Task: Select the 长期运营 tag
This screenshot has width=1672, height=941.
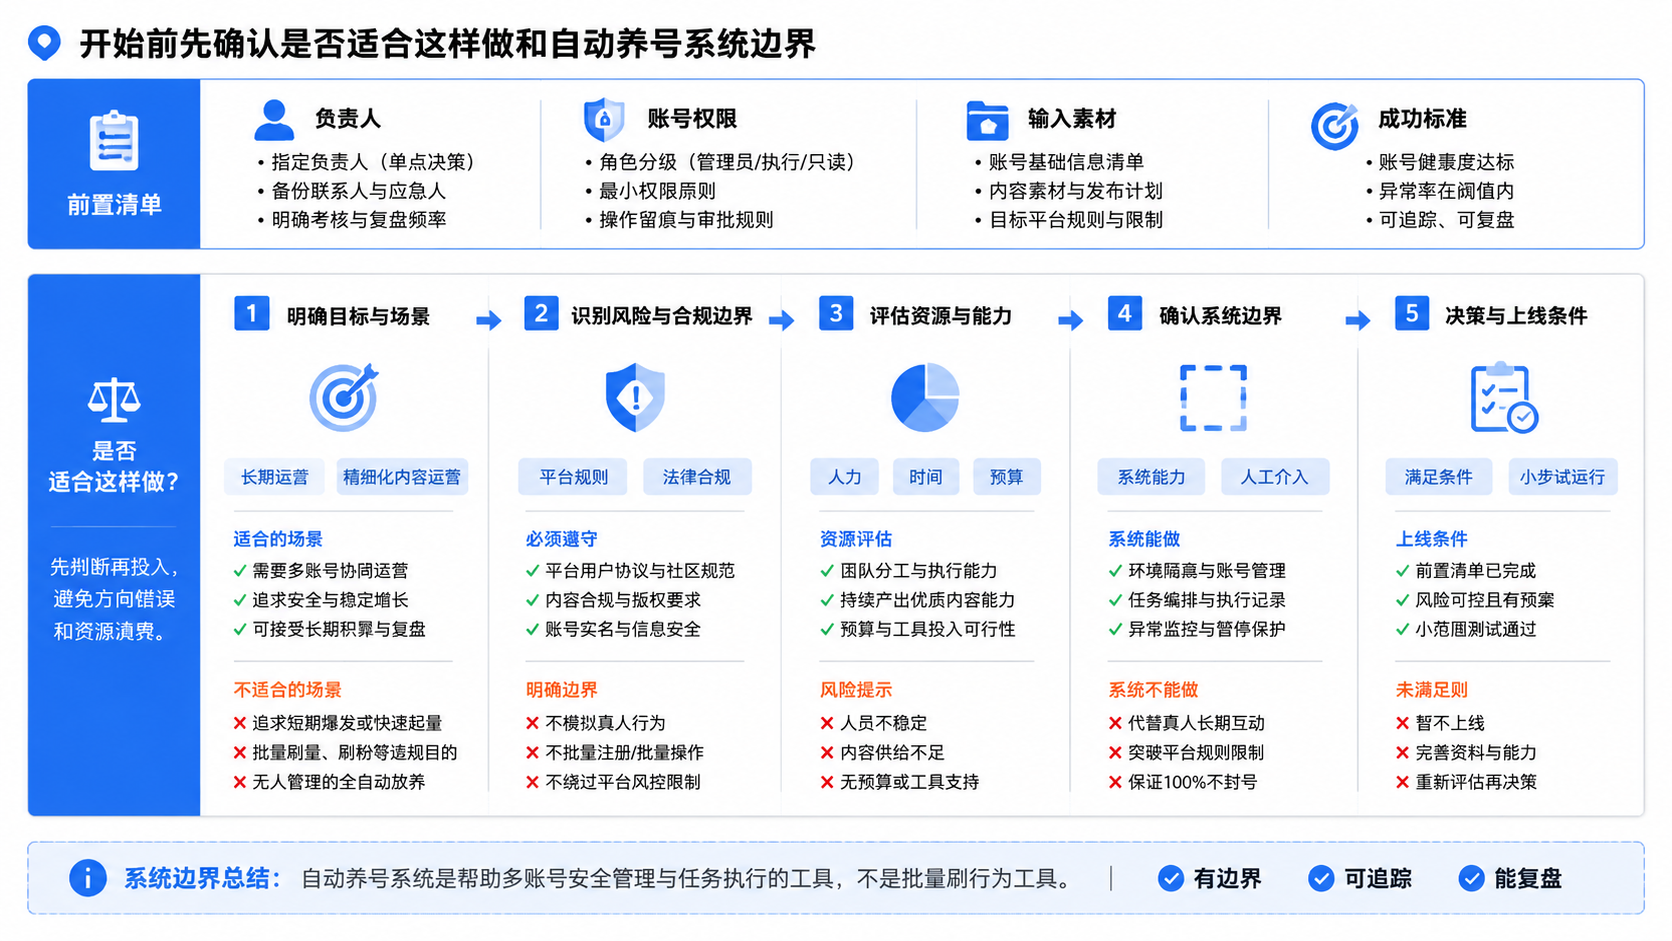Action: pyautogui.click(x=274, y=477)
